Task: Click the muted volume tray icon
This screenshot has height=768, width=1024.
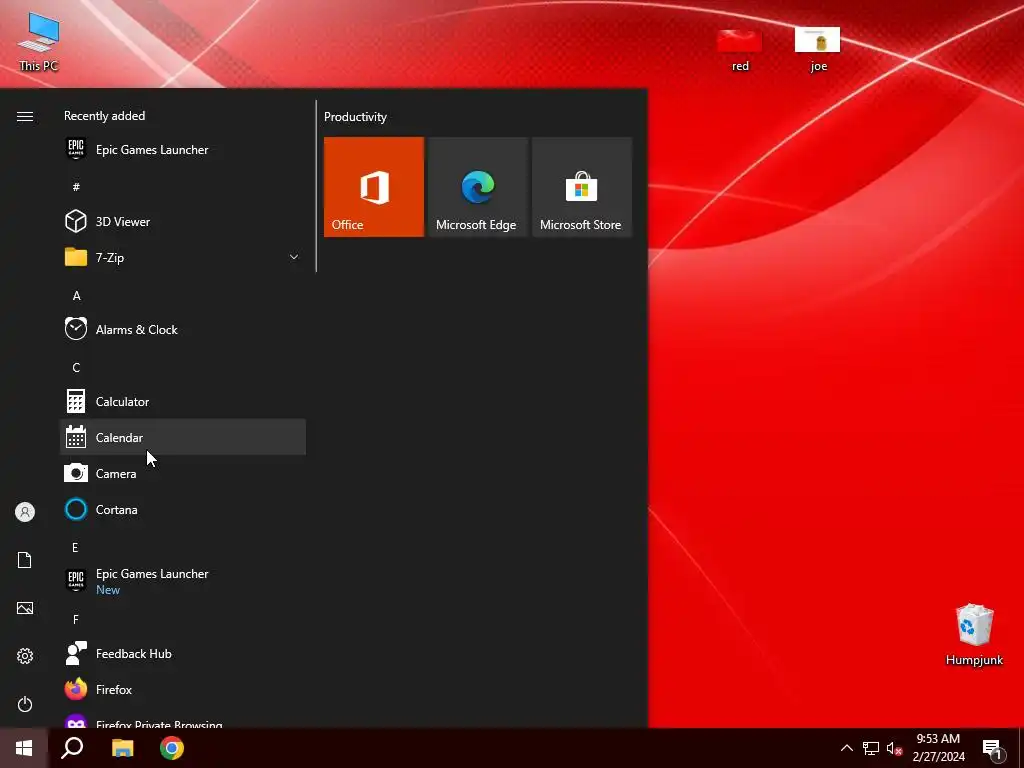Action: [894, 748]
